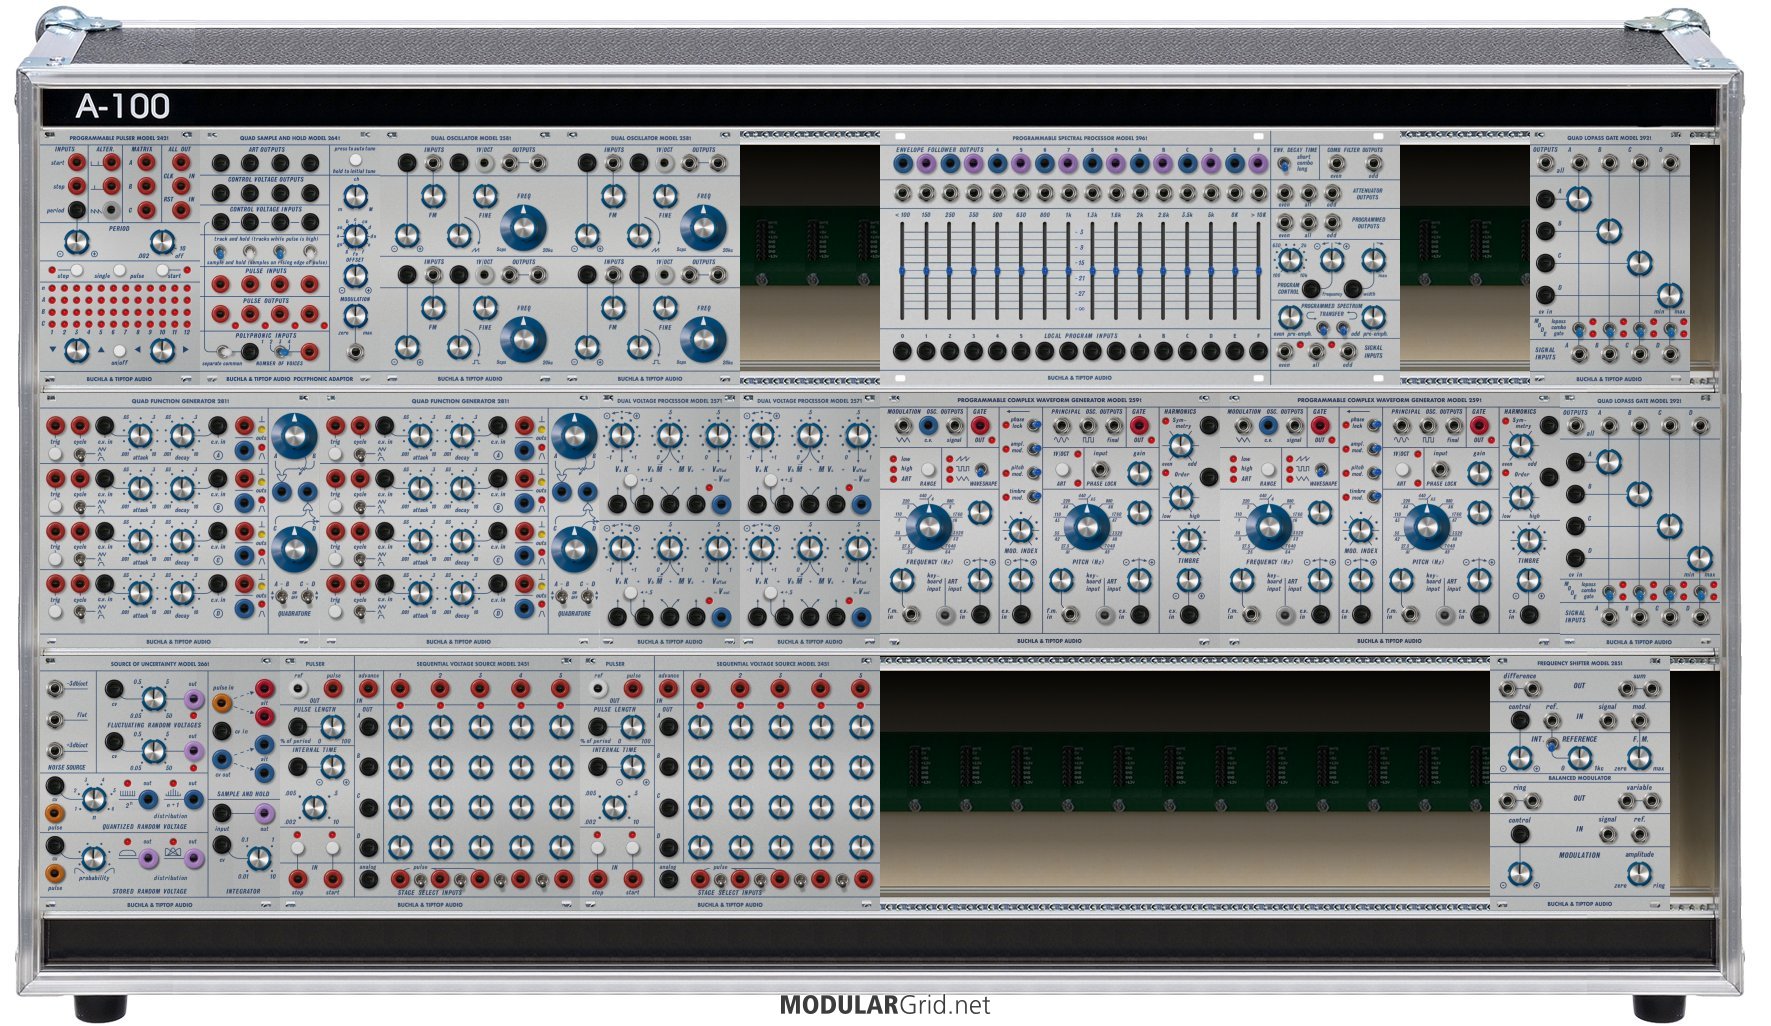
Task: Click the orange 'pulse in' jack of Sample and Hold
Action: (222, 703)
